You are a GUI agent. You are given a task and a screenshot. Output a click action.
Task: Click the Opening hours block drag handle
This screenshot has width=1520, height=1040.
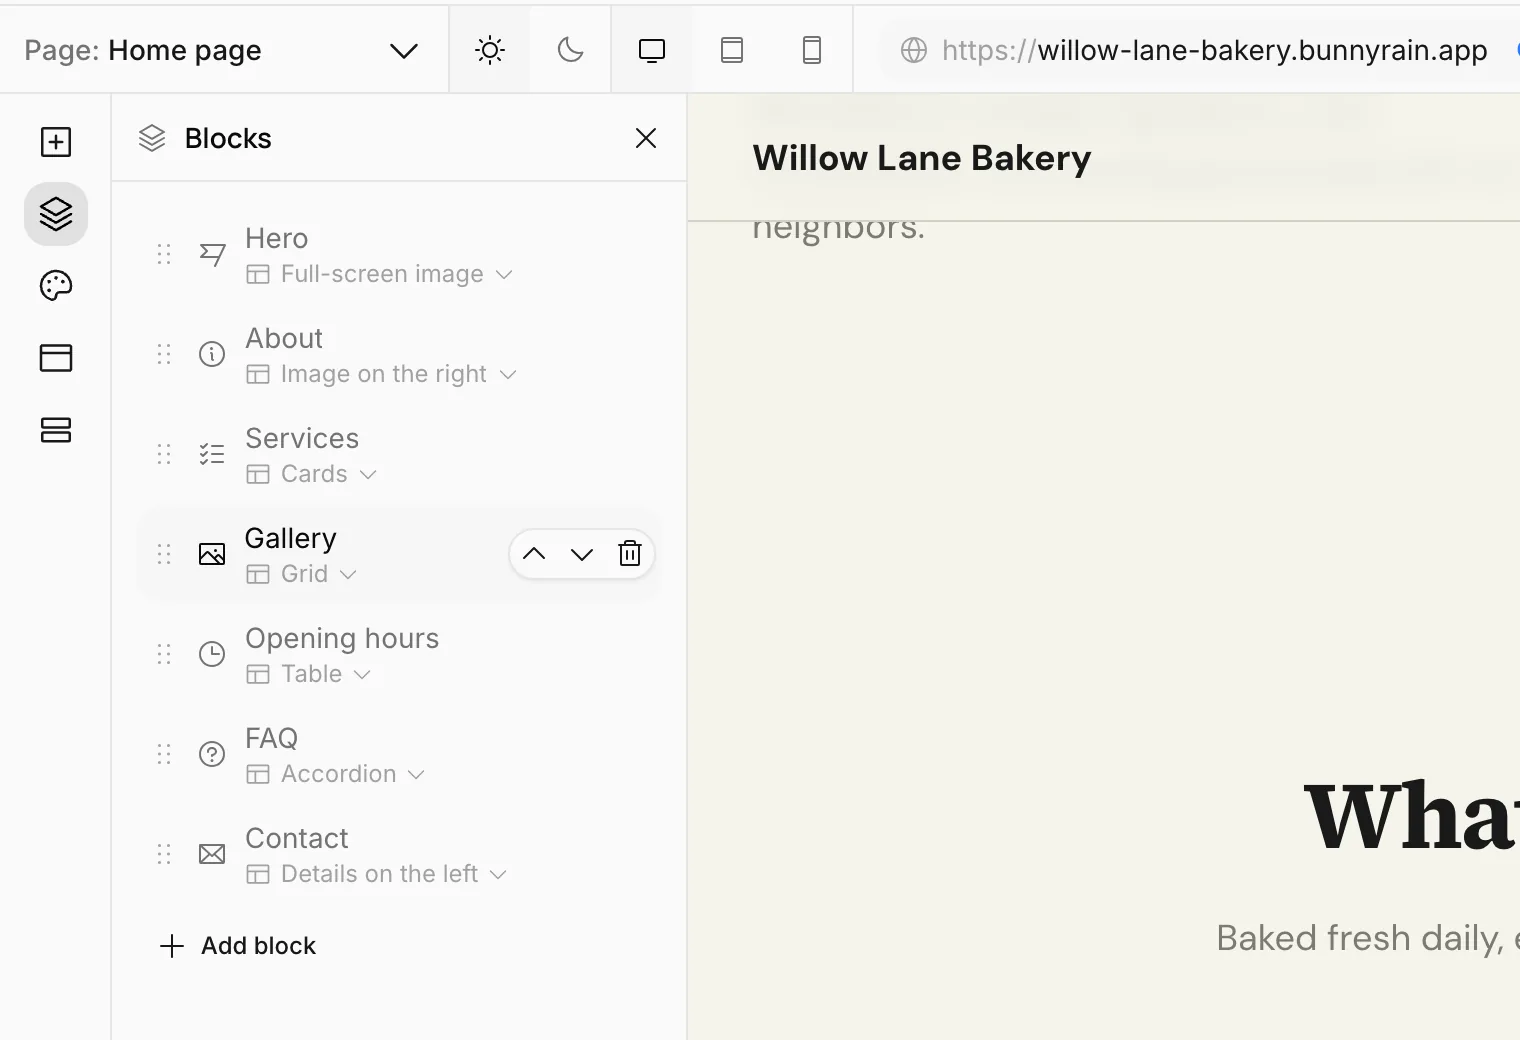click(164, 654)
